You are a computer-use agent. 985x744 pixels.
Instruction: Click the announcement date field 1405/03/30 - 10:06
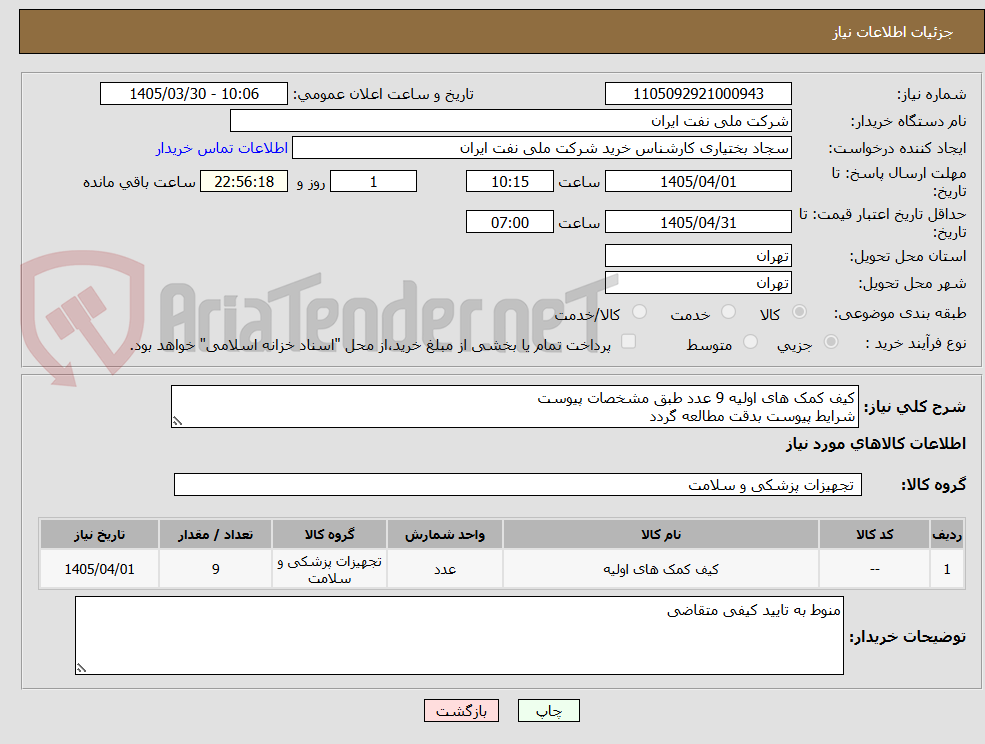(x=193, y=94)
